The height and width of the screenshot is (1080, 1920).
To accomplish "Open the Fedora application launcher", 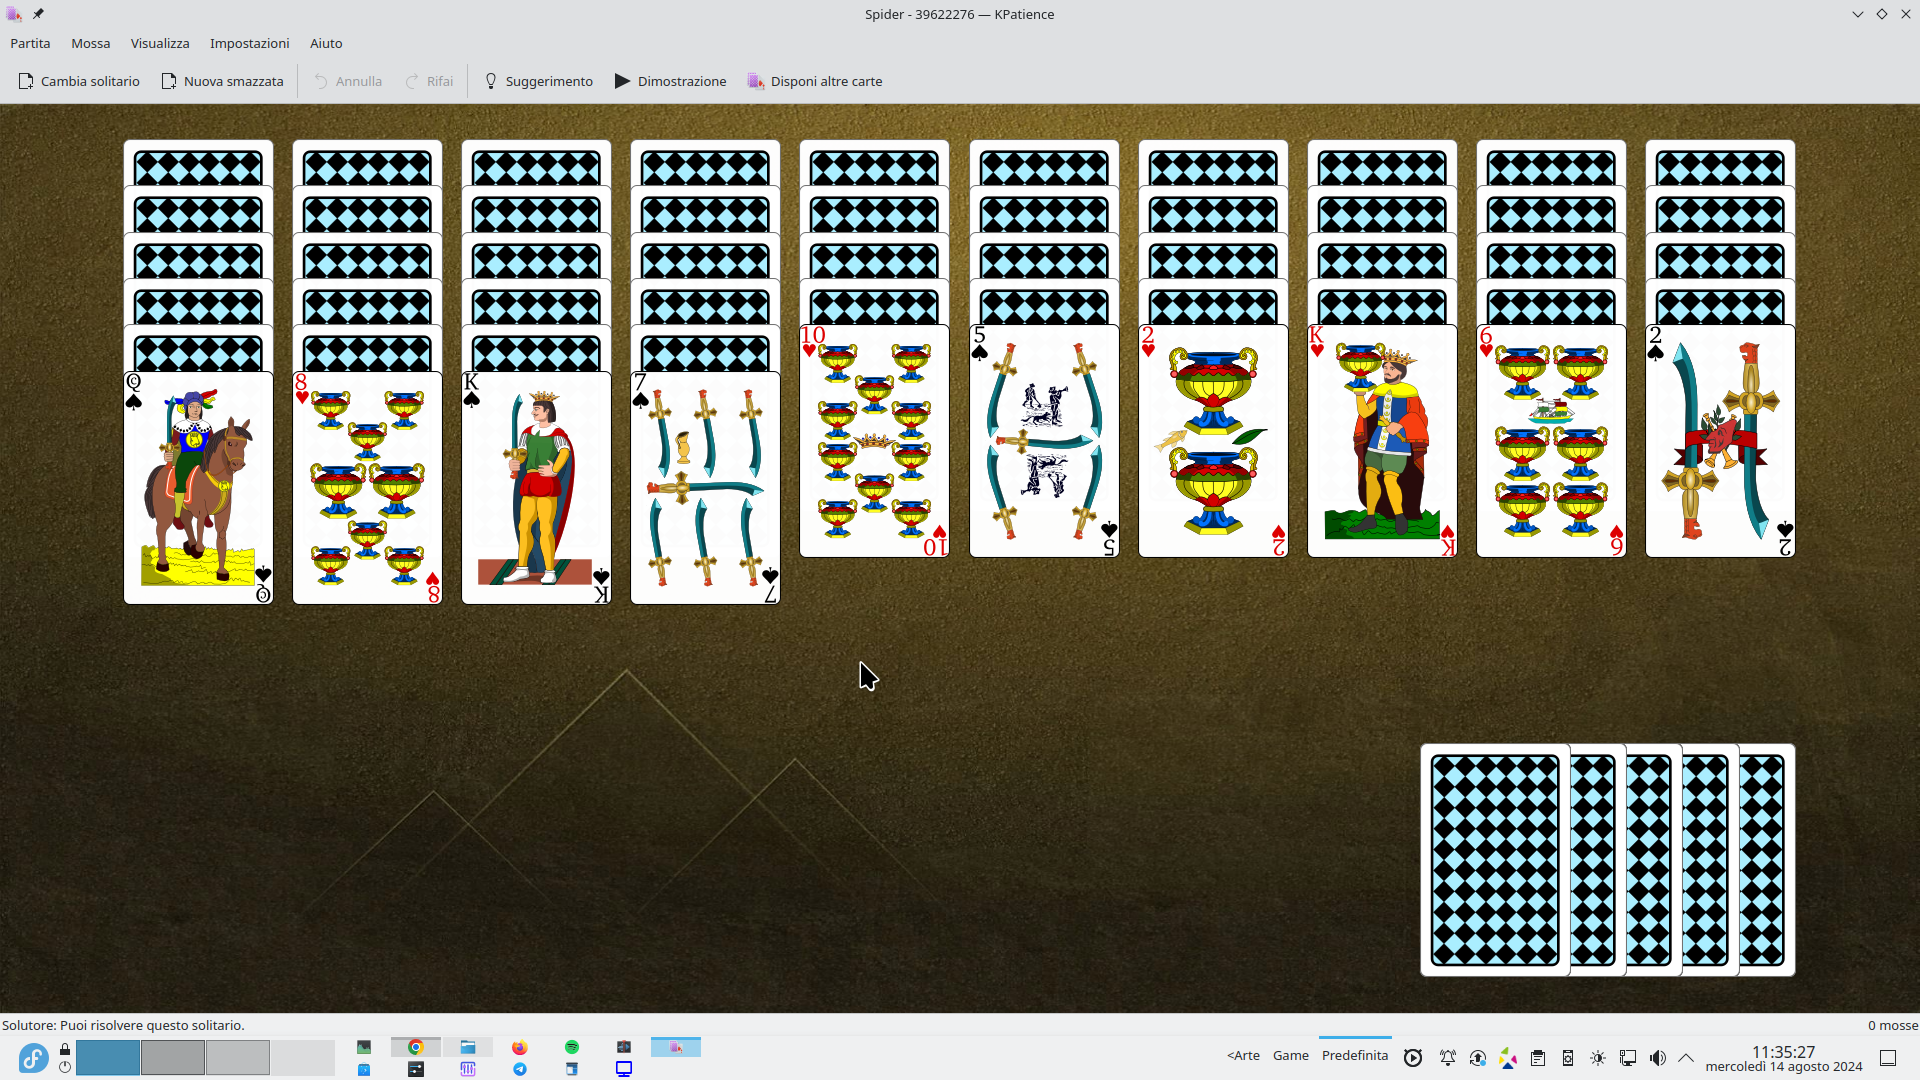I will click(x=33, y=1058).
